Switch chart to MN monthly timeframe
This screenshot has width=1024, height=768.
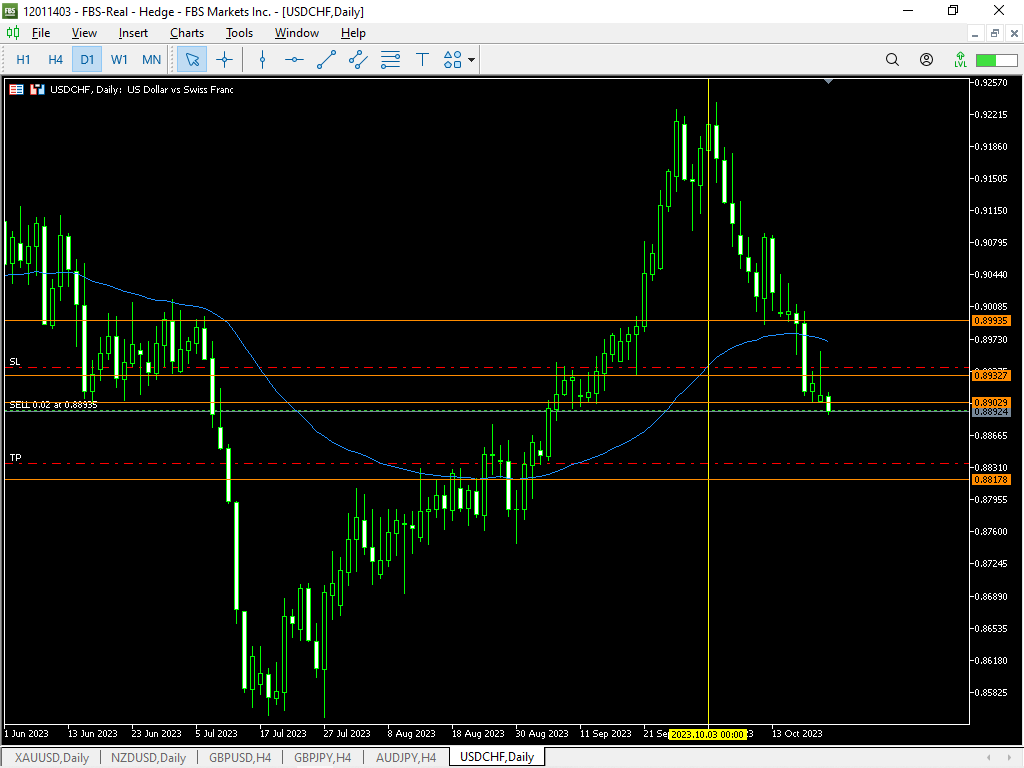click(x=152, y=60)
